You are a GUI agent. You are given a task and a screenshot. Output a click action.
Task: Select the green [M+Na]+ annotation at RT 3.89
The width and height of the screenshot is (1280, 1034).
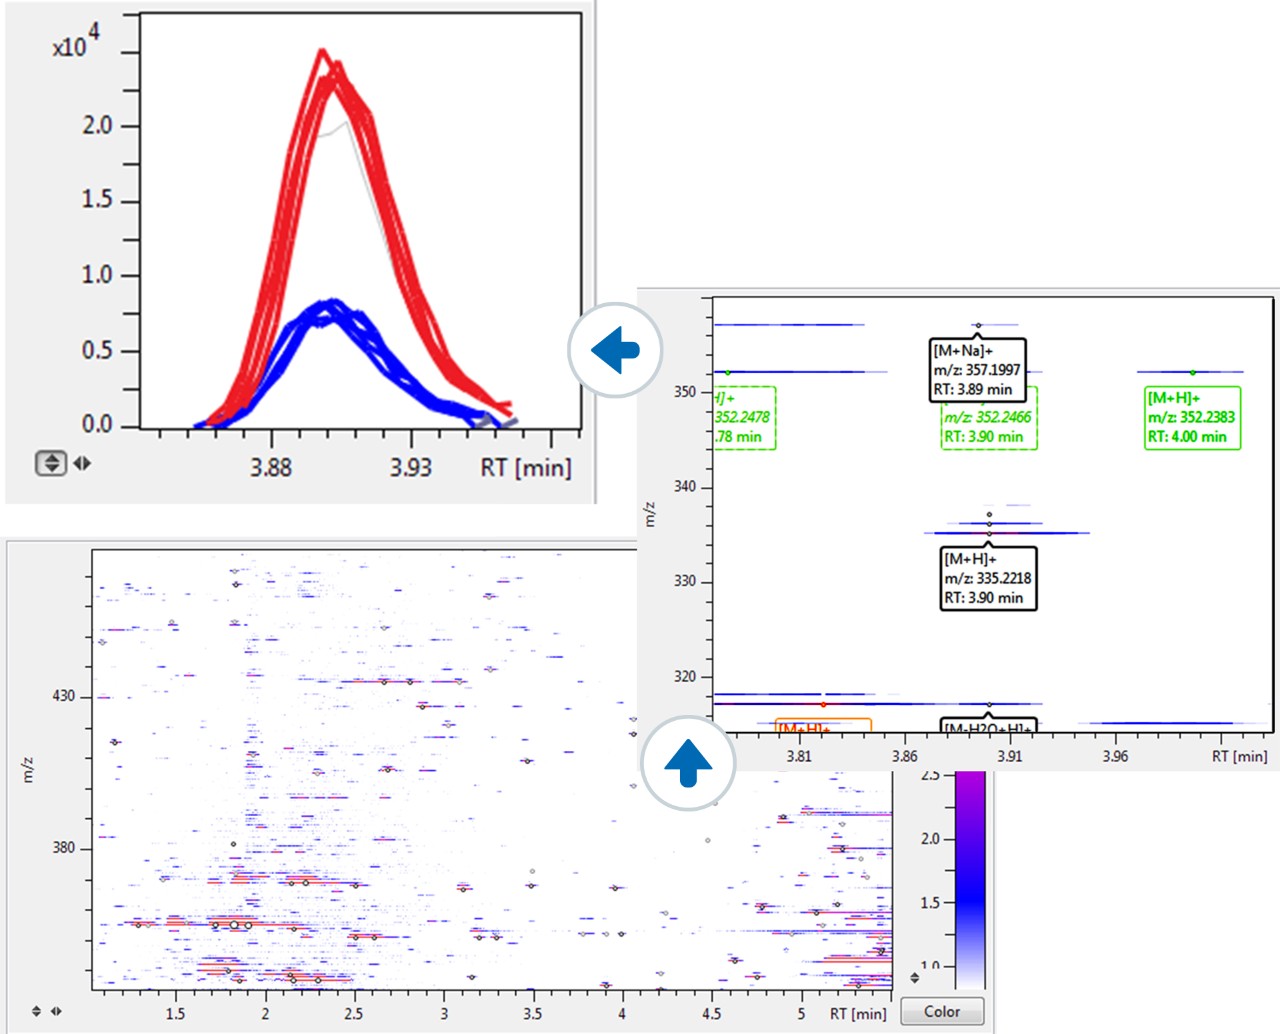click(977, 369)
